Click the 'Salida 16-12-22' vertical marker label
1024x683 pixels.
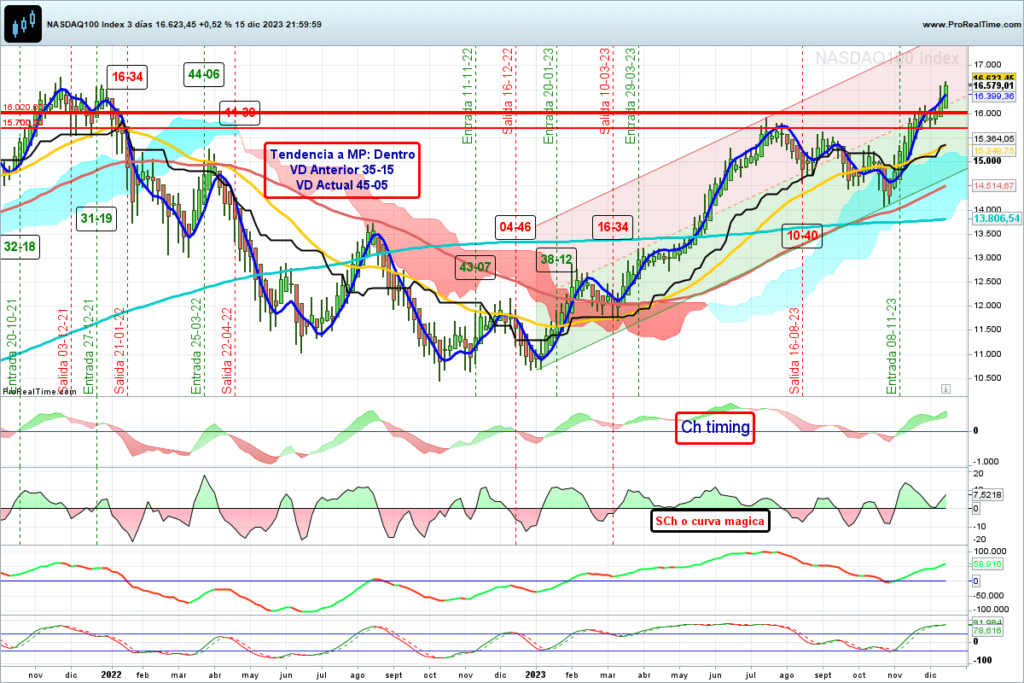pyautogui.click(x=507, y=91)
